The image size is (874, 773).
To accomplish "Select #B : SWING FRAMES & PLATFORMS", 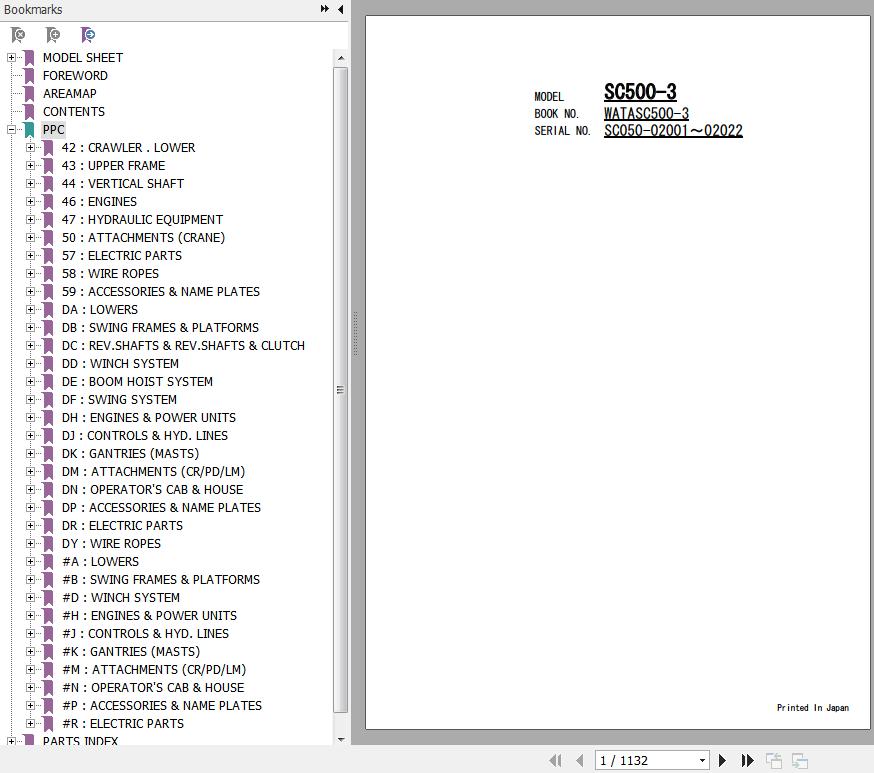I will coord(161,580).
